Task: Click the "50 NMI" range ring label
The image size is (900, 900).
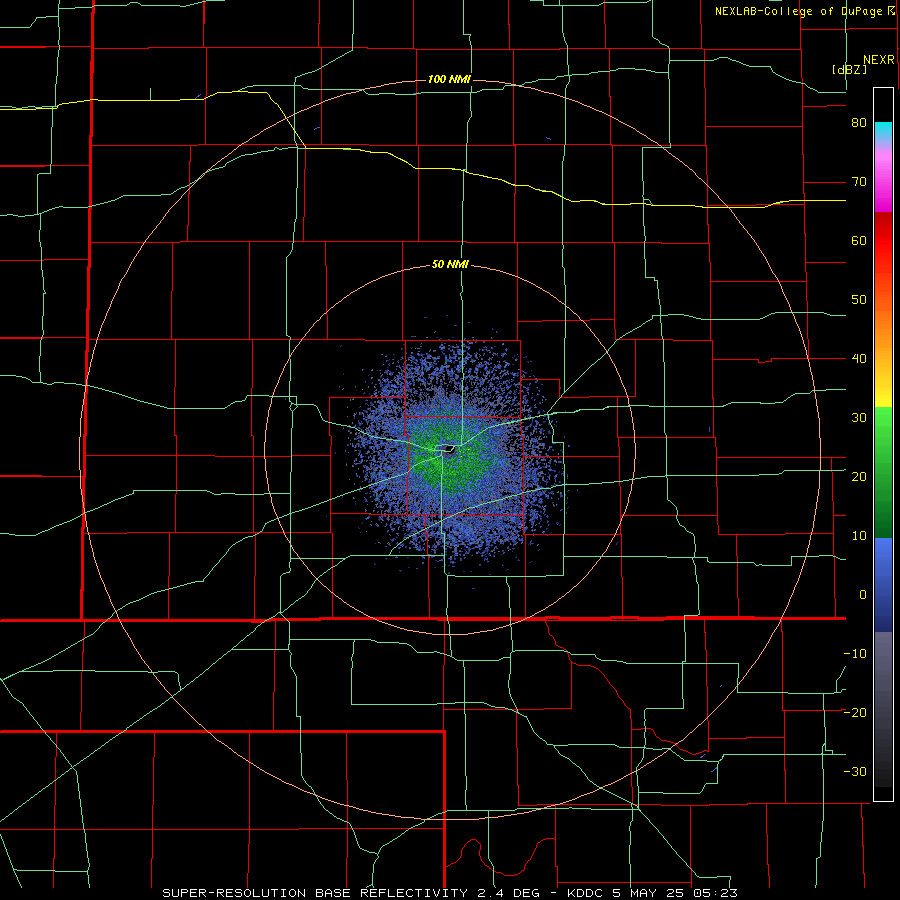Action: (x=451, y=265)
